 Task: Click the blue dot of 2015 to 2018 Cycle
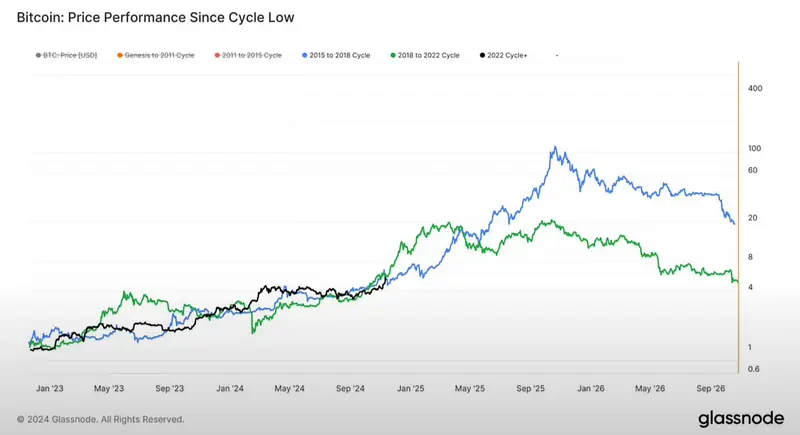[305, 55]
